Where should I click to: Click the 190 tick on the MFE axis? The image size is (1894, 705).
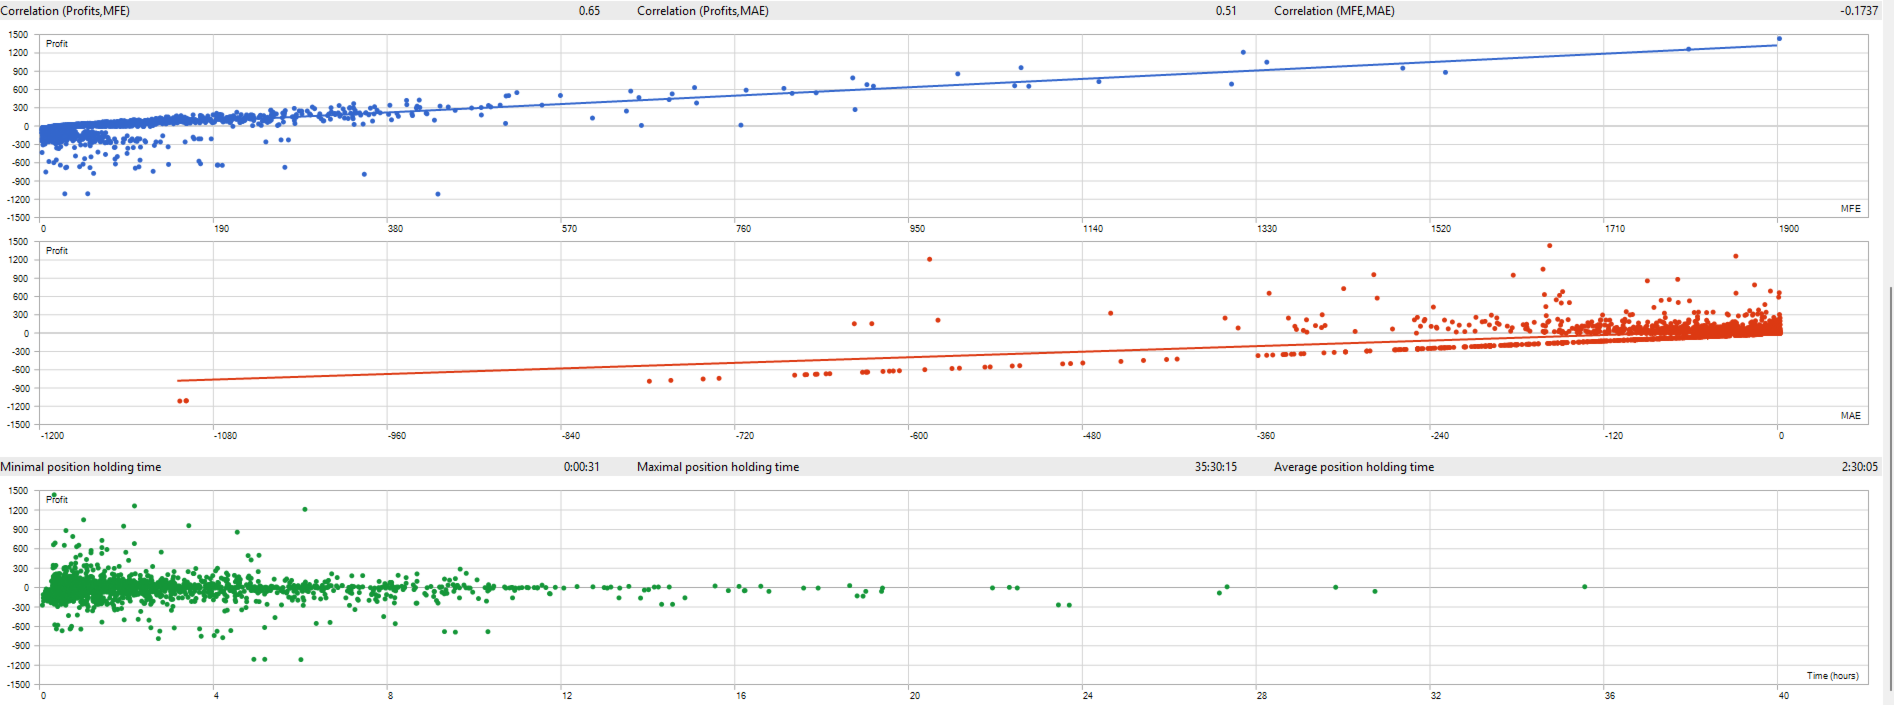point(221,229)
